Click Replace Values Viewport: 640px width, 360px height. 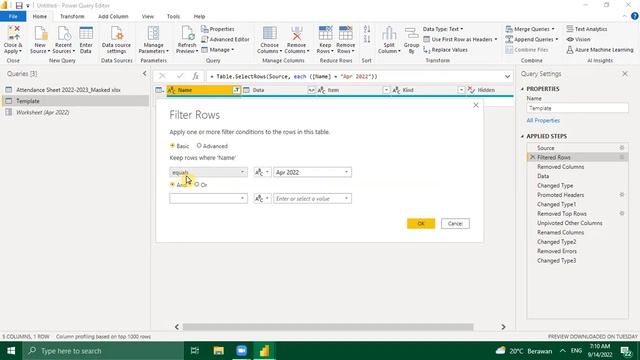445,50
